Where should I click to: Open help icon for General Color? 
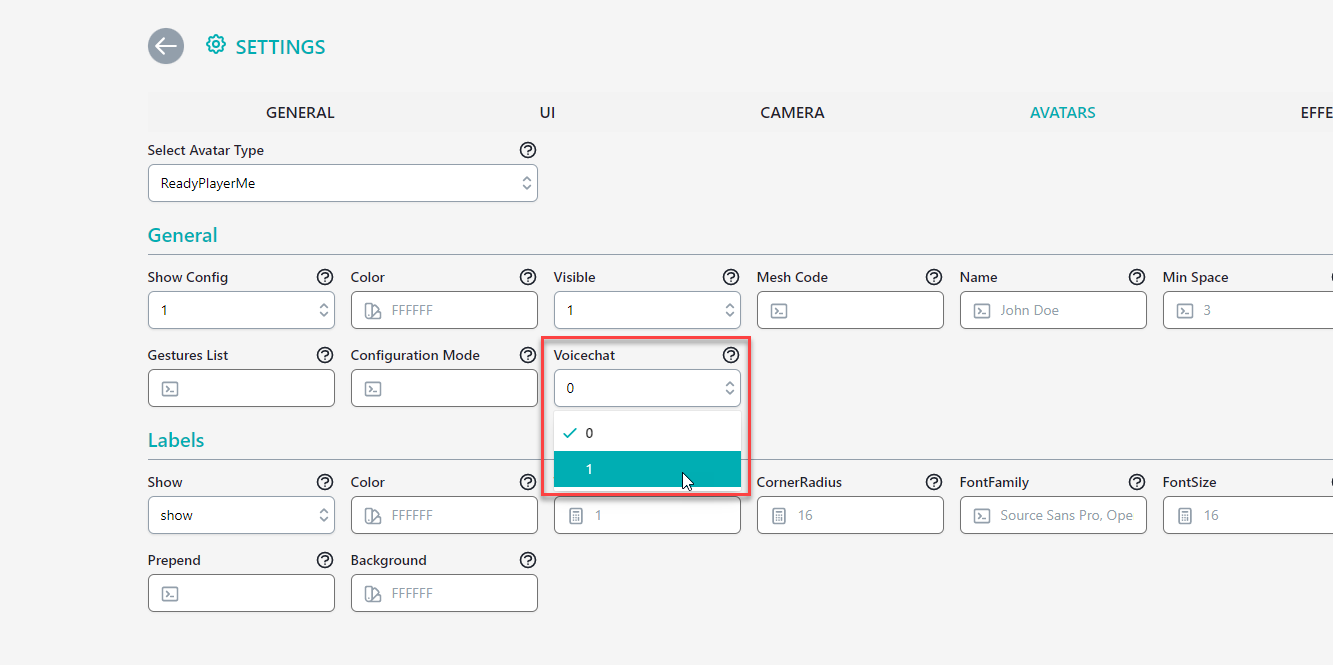[x=528, y=277]
